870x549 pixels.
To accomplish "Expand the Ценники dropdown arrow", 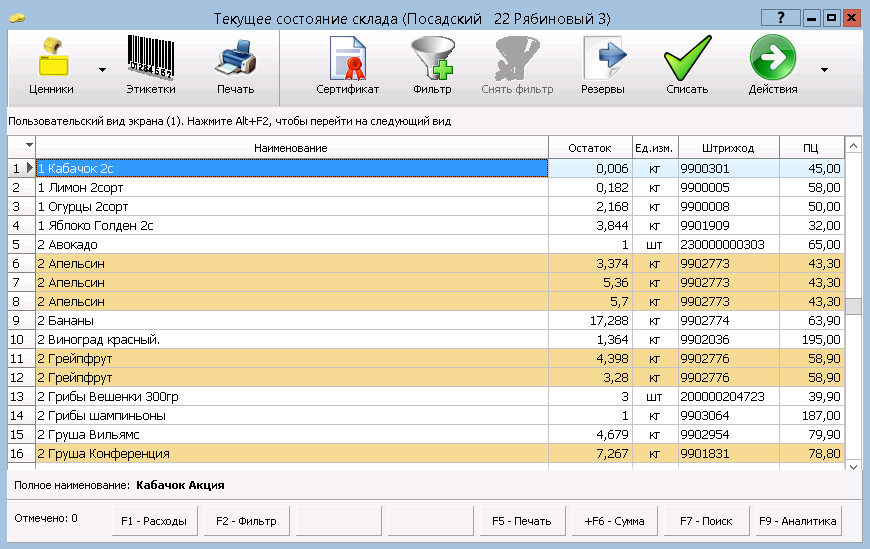I will (x=102, y=70).
